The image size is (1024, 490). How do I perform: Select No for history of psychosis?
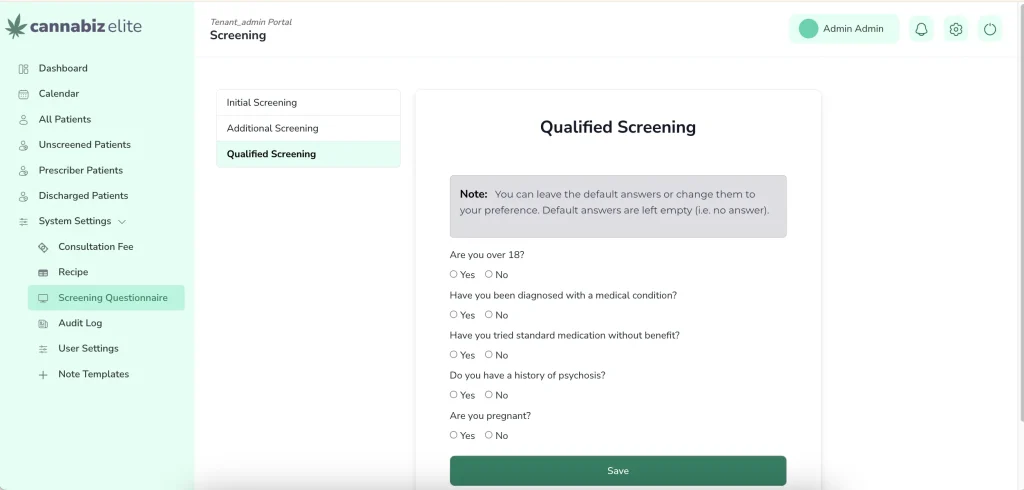click(x=488, y=394)
